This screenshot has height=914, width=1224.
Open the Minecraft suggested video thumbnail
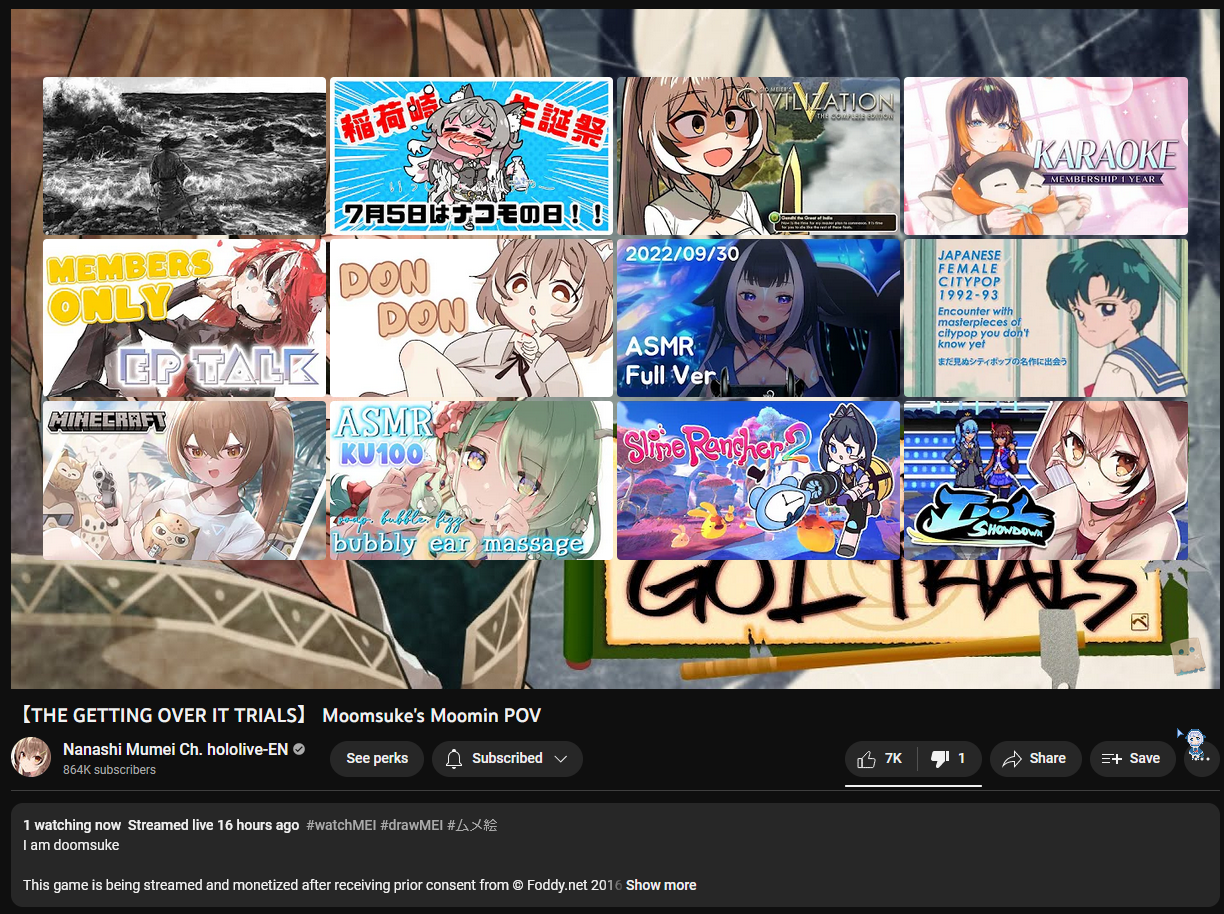pyautogui.click(x=184, y=480)
